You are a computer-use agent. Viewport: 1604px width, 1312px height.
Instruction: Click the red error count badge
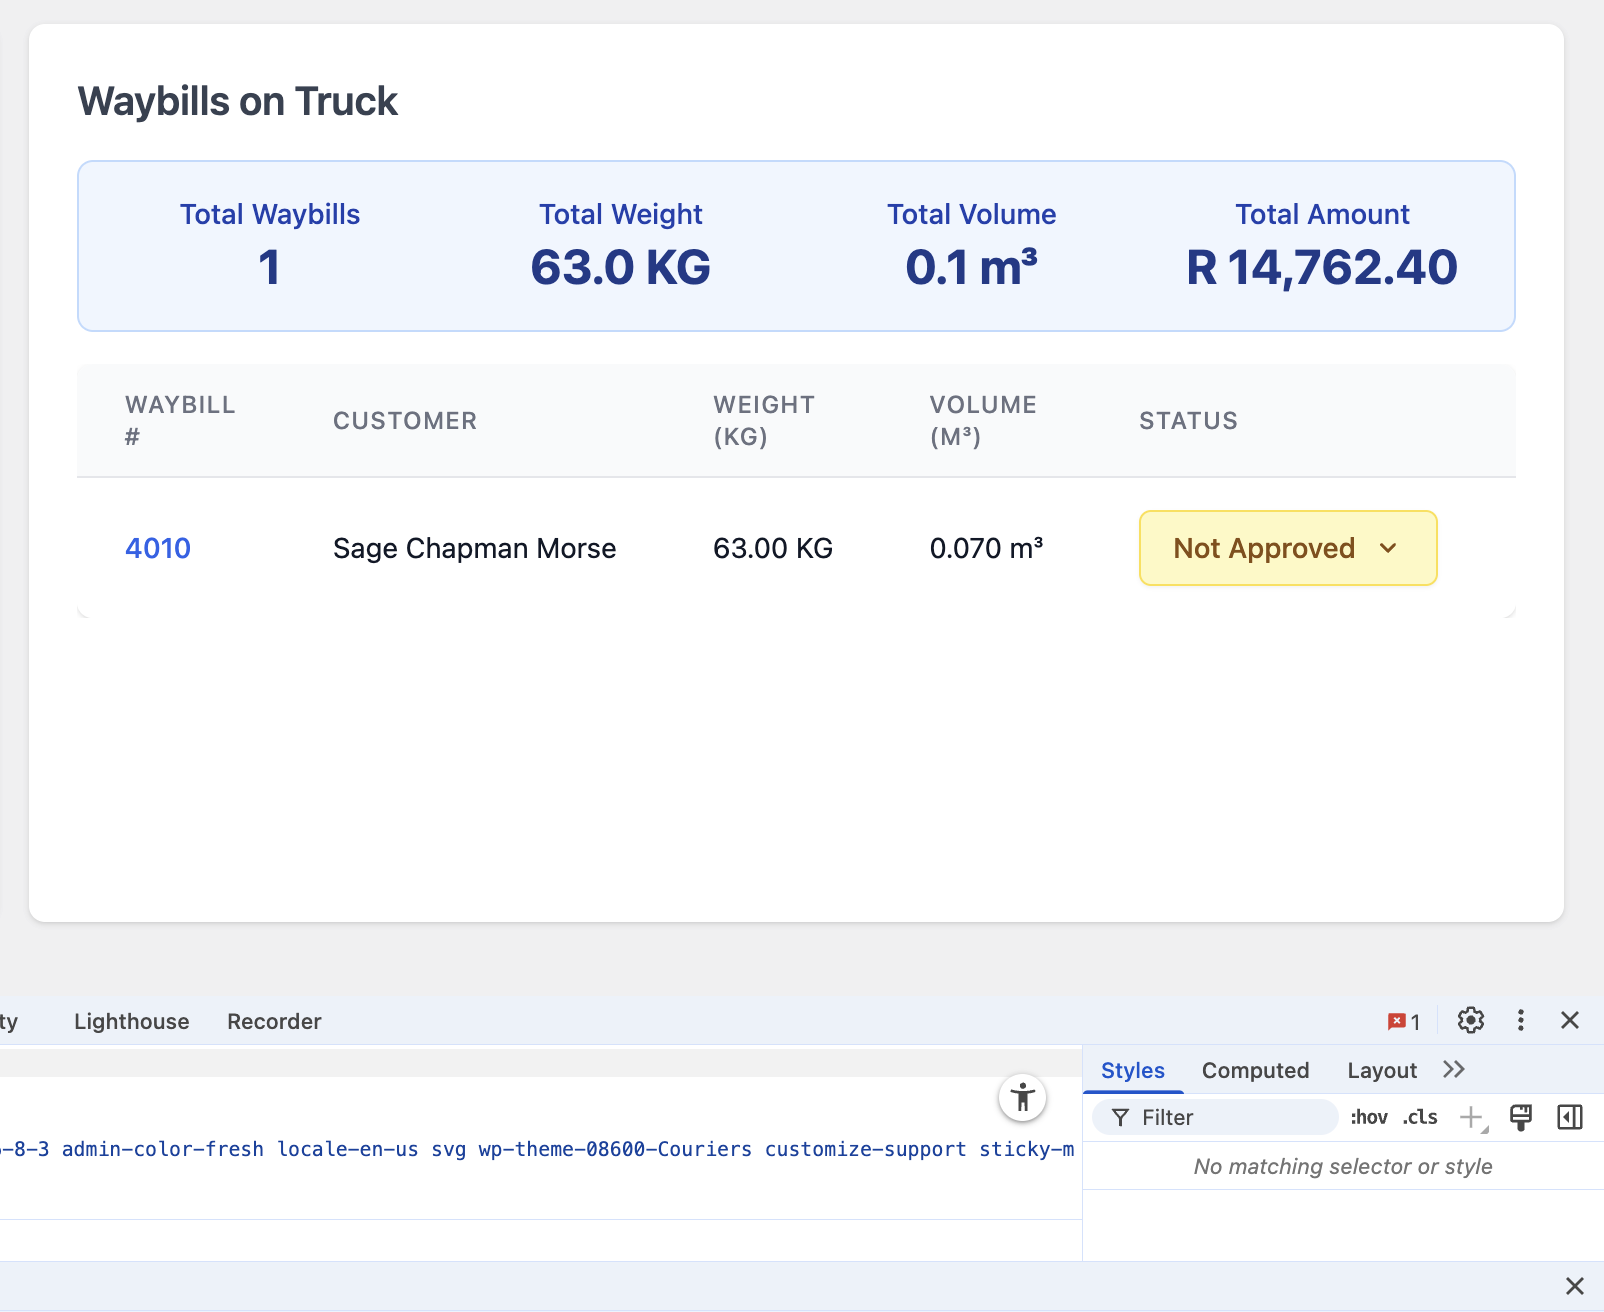pos(1404,1021)
